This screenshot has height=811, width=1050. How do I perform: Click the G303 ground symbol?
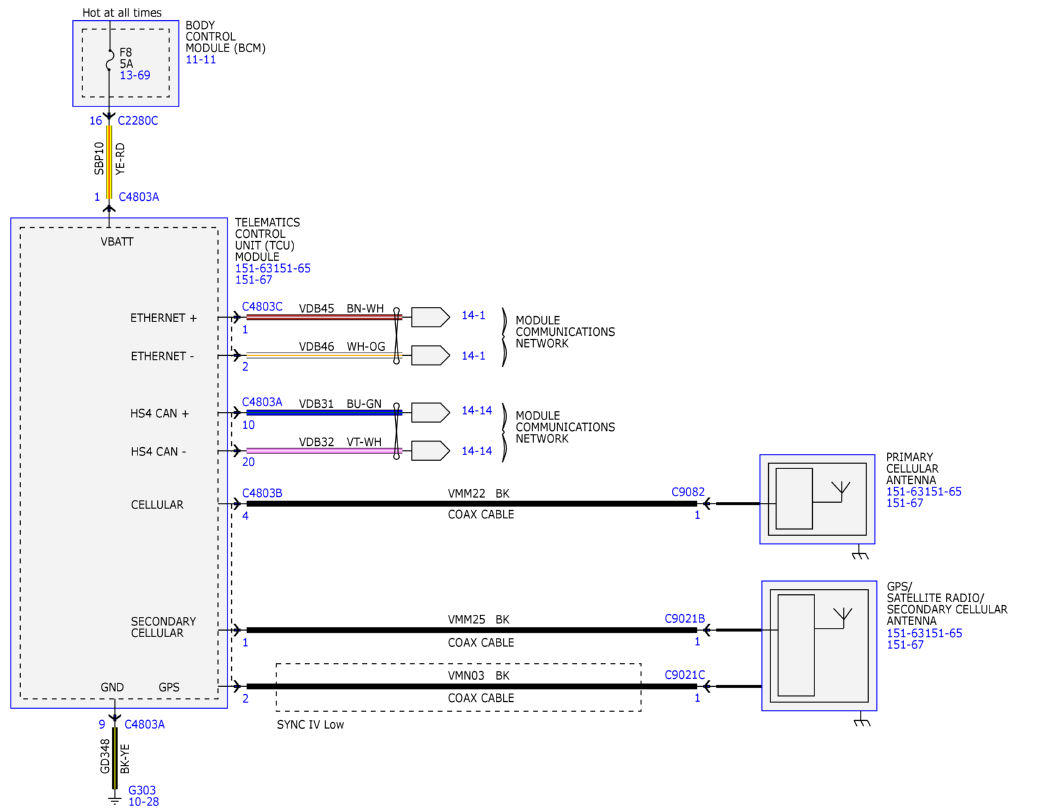coord(115,800)
